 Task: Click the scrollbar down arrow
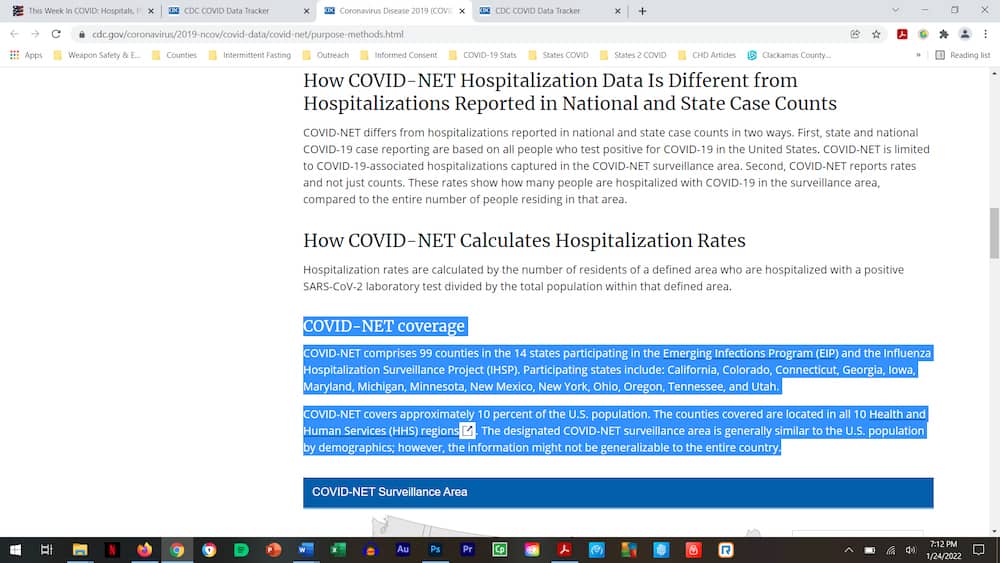click(994, 530)
